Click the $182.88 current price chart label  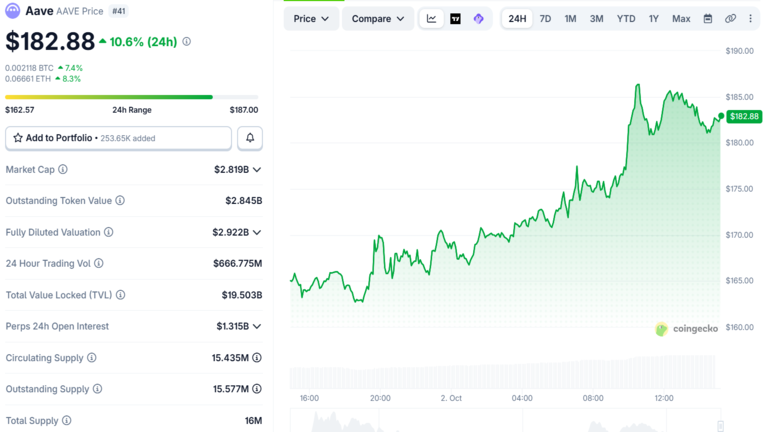point(744,116)
